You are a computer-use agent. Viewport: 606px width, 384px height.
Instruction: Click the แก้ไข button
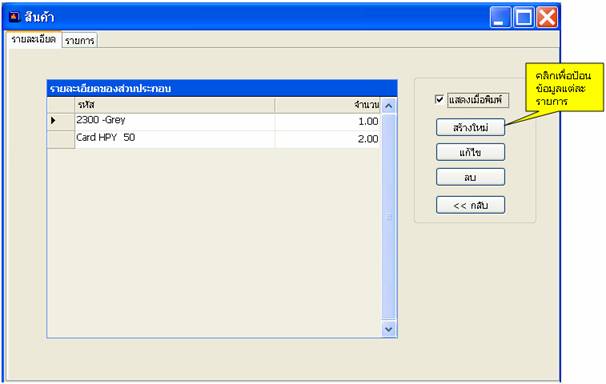pos(470,152)
